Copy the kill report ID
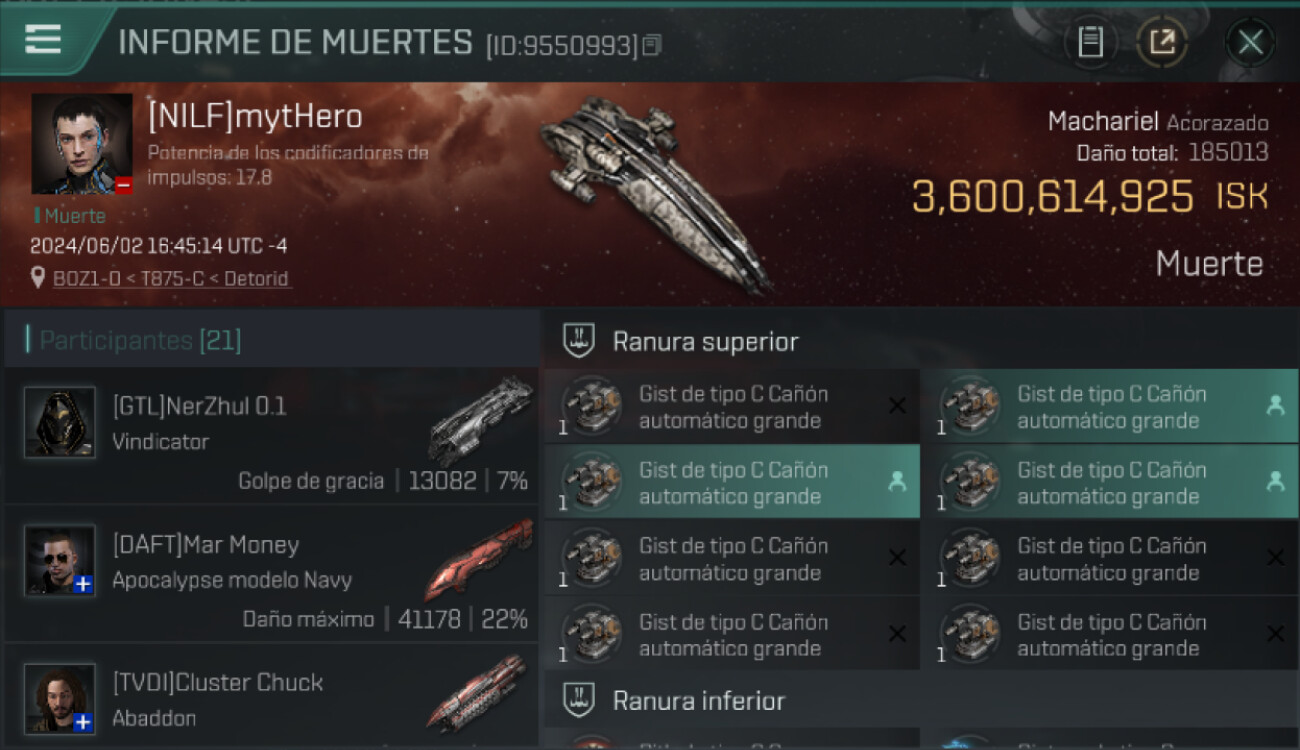This screenshot has width=1300, height=750. [652, 45]
